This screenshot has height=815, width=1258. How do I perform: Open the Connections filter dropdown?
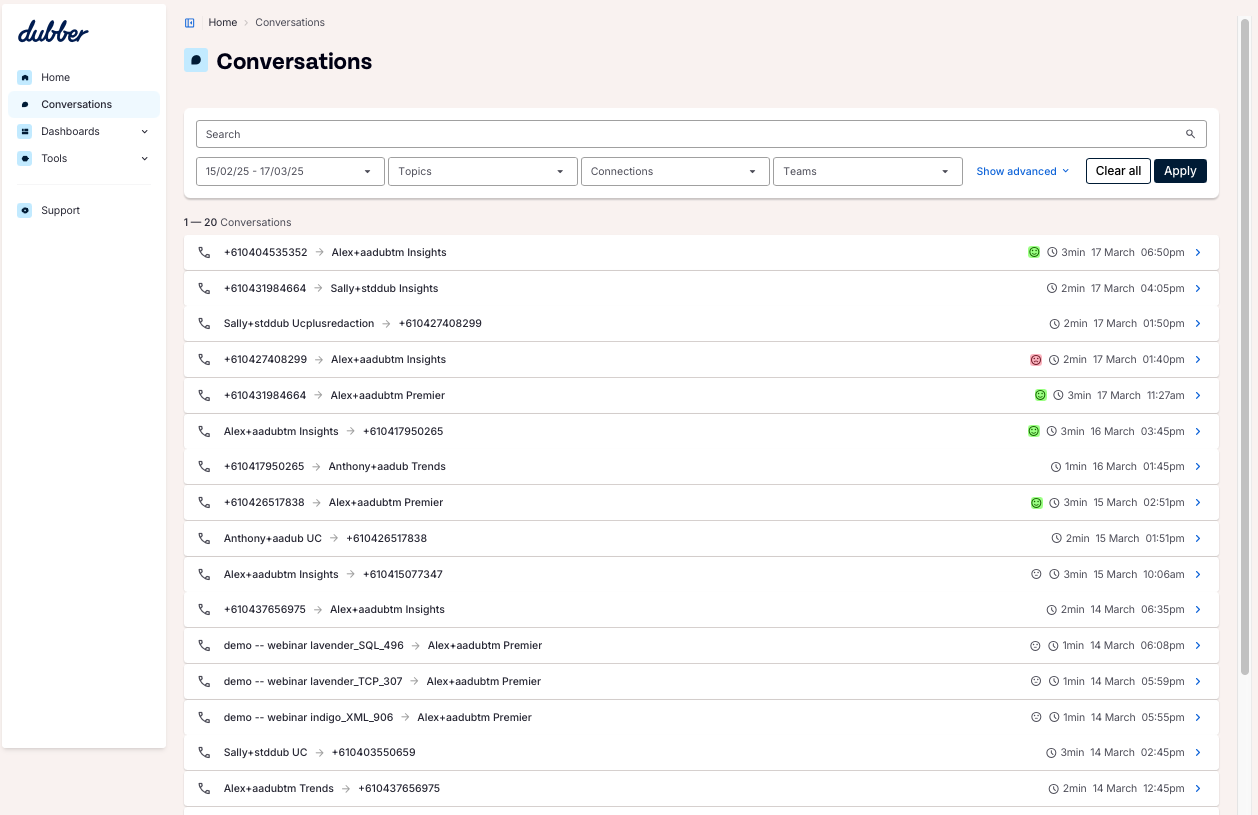(675, 171)
